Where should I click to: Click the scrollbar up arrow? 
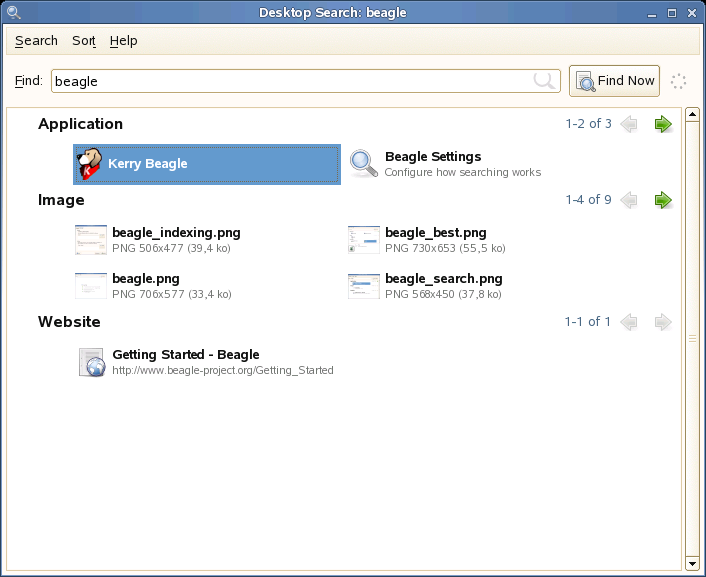tap(692, 114)
